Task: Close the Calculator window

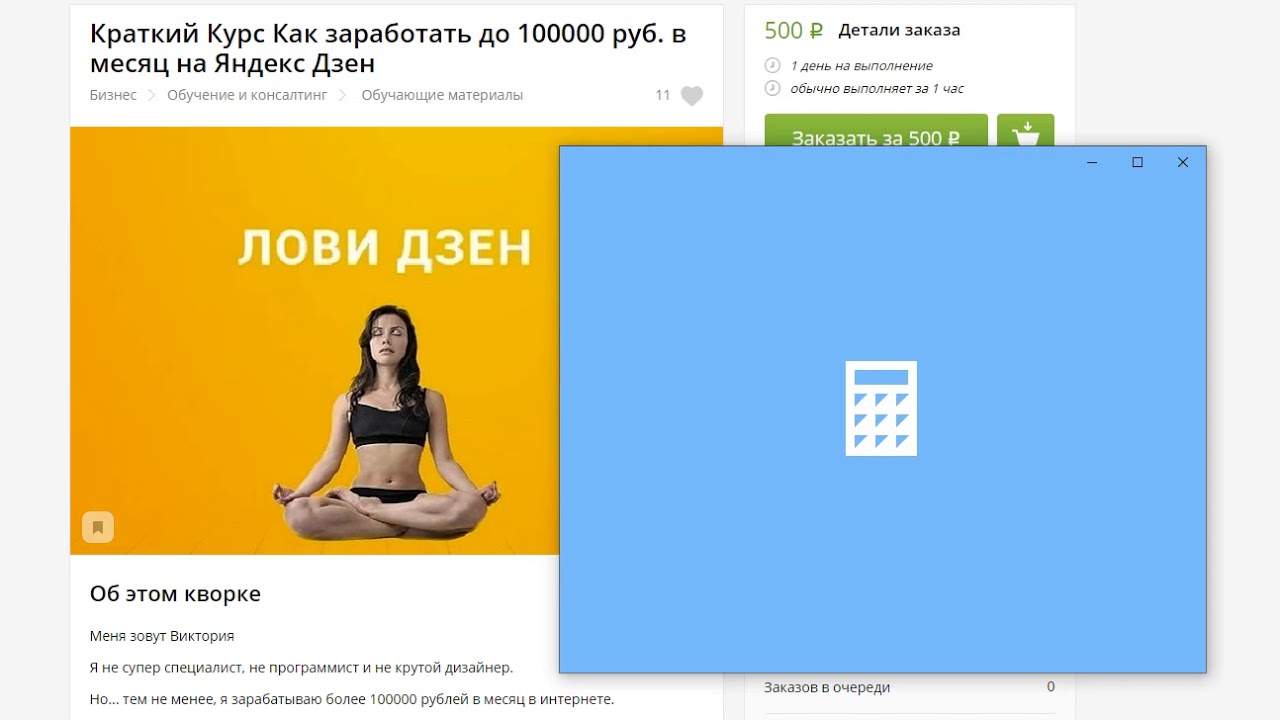Action: pyautogui.click(x=1183, y=162)
